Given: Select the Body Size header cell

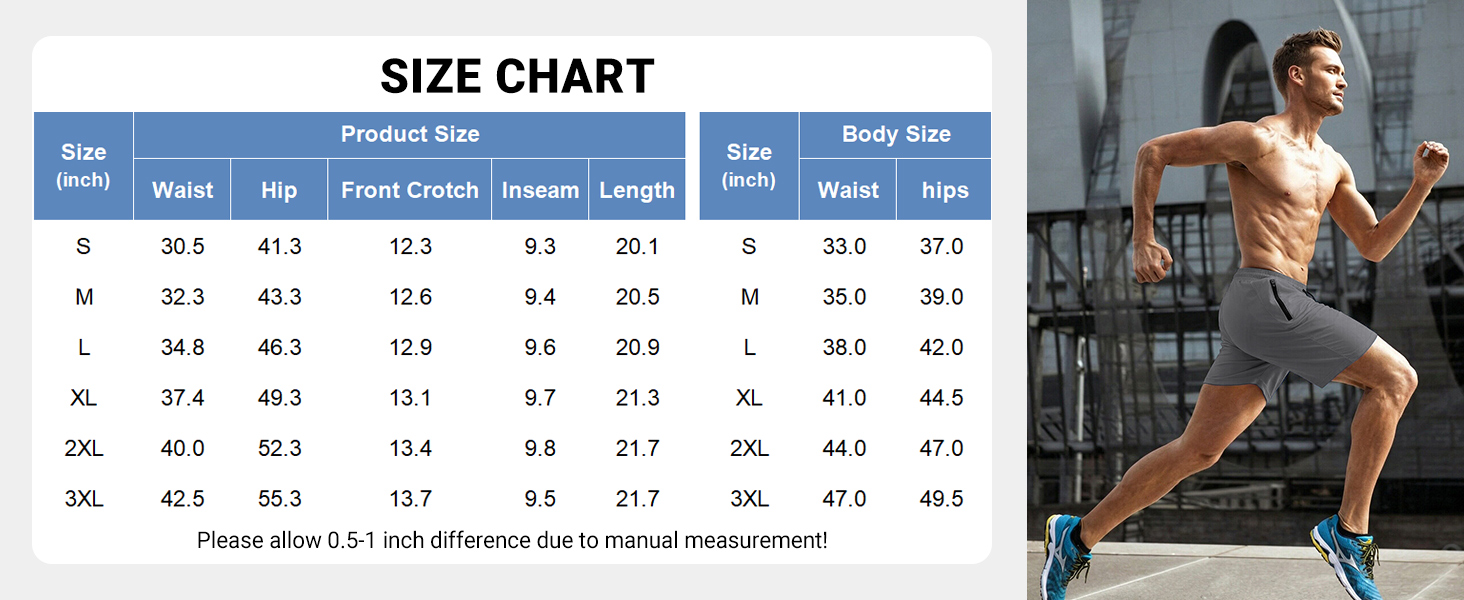Looking at the screenshot, I should tap(896, 134).
